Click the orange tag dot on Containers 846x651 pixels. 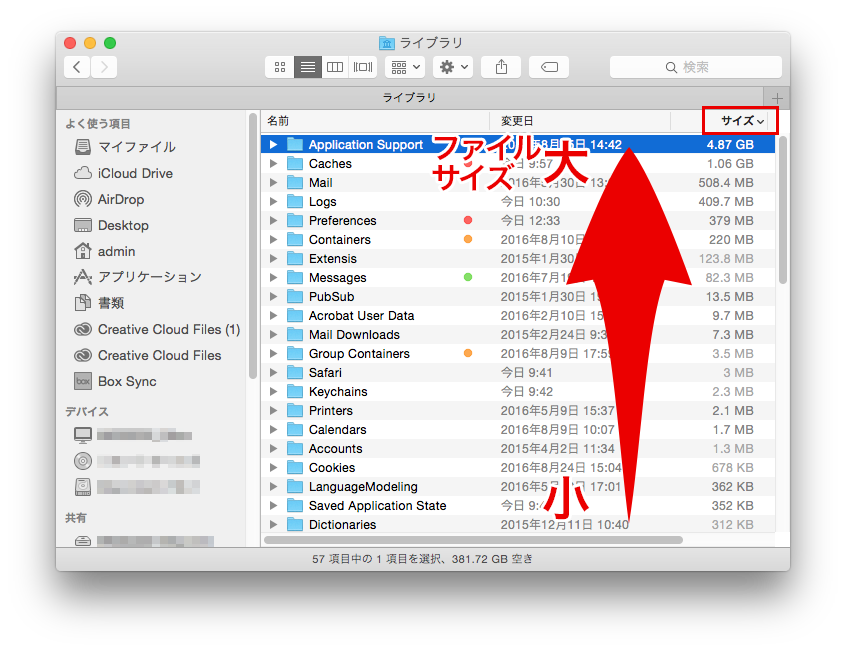(468, 239)
